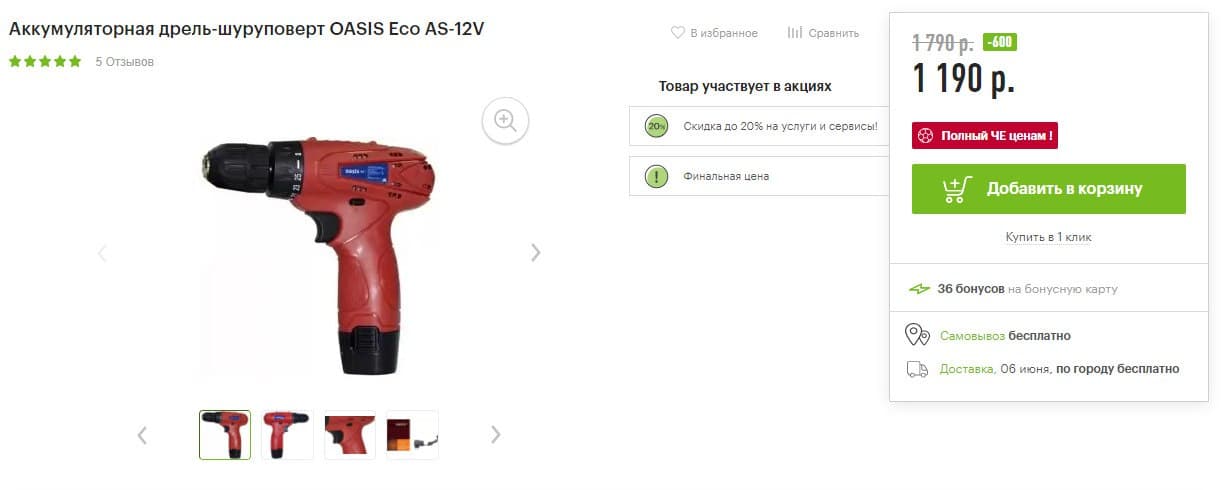Click the magnifier zoom icon on product image

coord(505,121)
